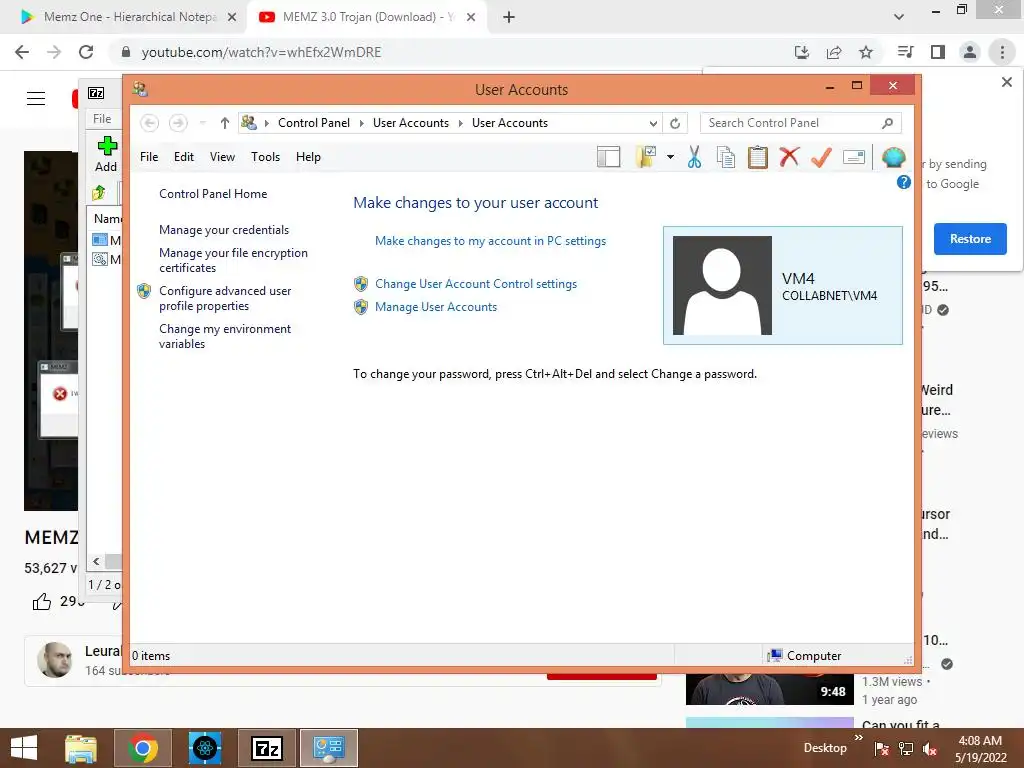
Task: Open the Help menu in User Accounts
Action: click(308, 157)
